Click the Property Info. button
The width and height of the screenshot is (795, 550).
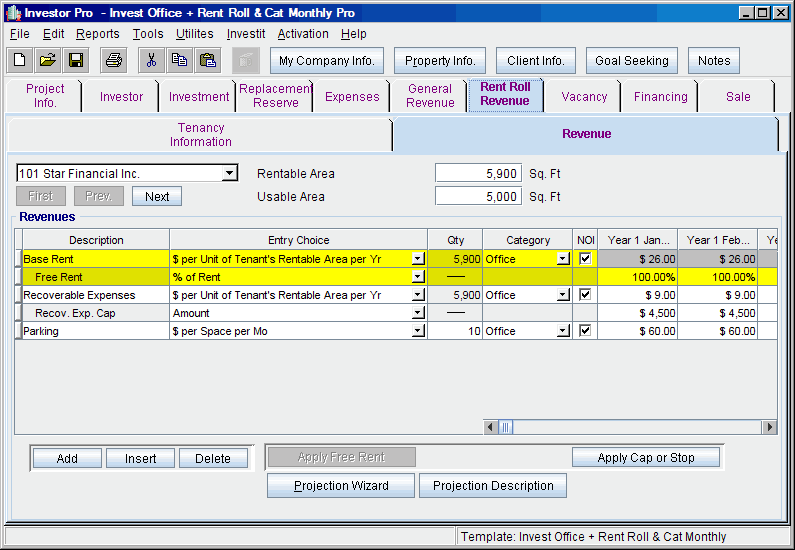pyautogui.click(x=440, y=61)
